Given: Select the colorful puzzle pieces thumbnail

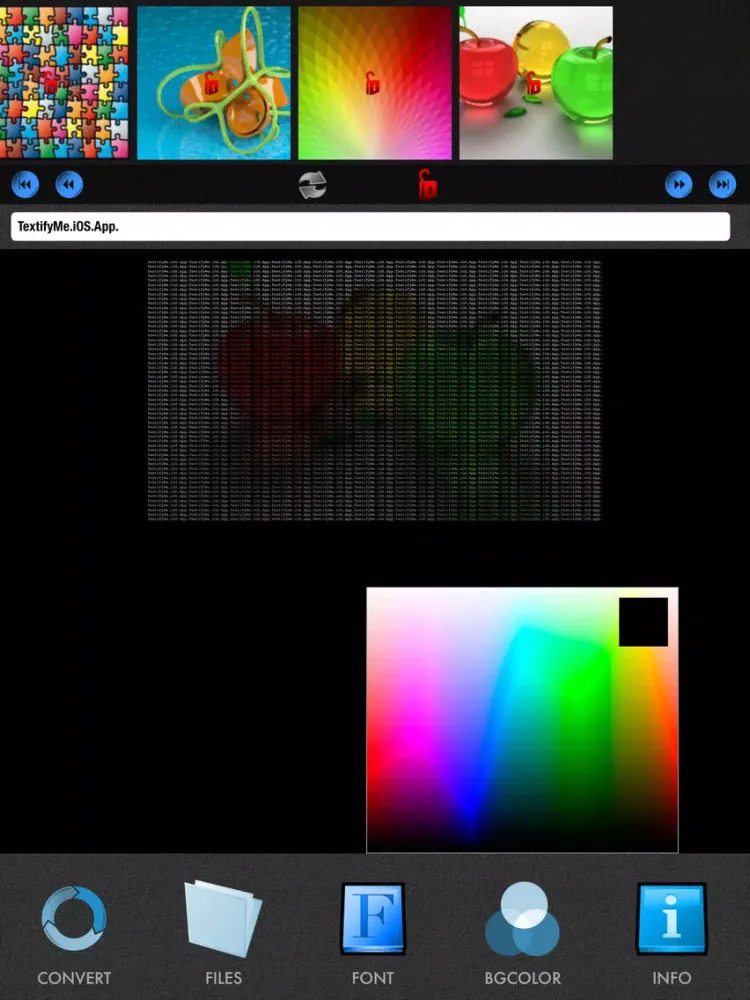Looking at the screenshot, I should (x=64, y=83).
